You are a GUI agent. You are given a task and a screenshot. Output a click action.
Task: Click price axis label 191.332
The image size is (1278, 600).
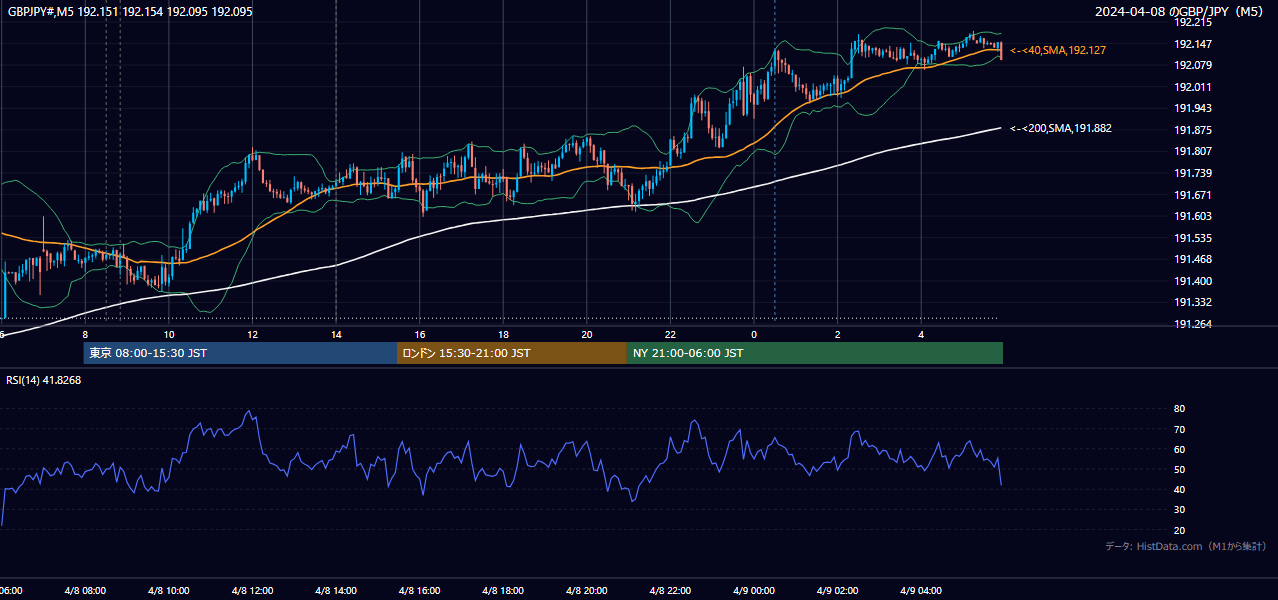click(1192, 302)
